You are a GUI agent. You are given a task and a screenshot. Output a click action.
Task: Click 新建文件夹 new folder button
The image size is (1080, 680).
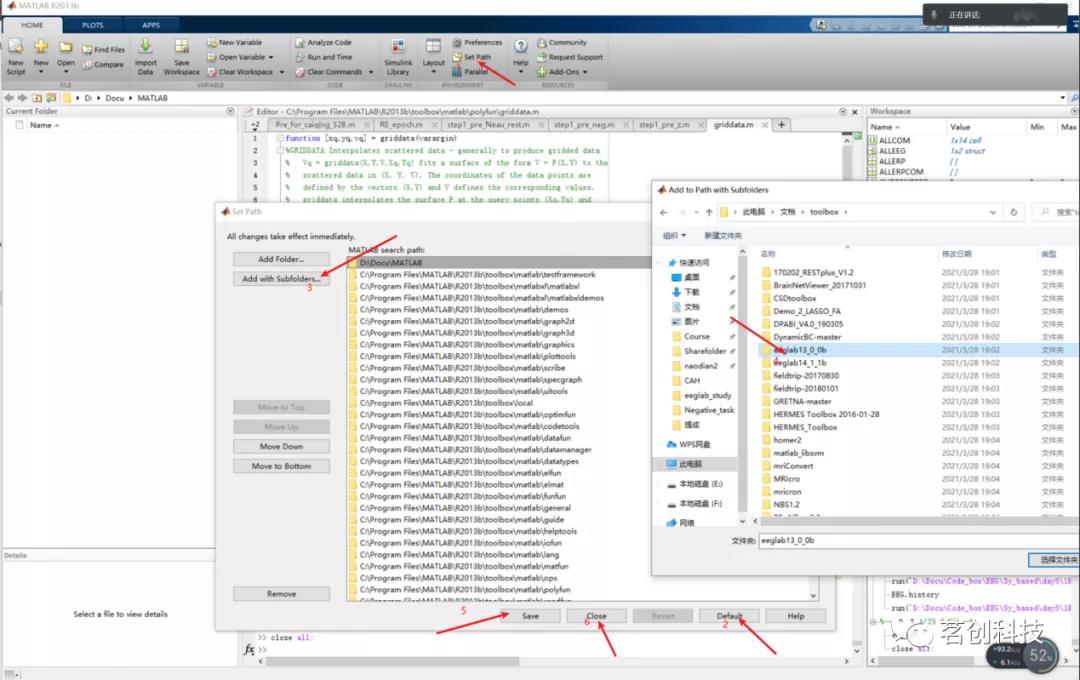tap(723, 236)
